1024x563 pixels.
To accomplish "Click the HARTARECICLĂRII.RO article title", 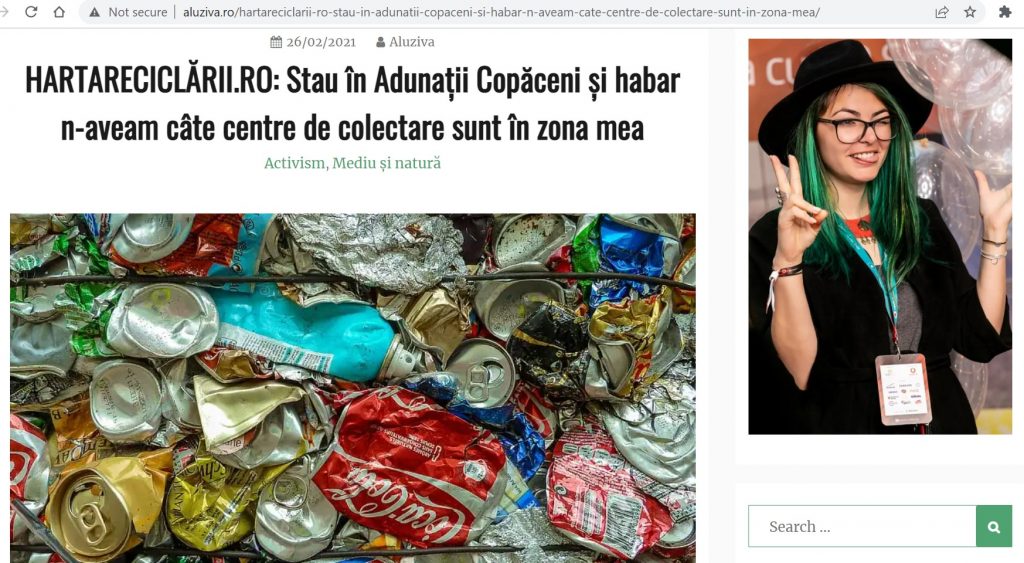I will pyautogui.click(x=353, y=104).
